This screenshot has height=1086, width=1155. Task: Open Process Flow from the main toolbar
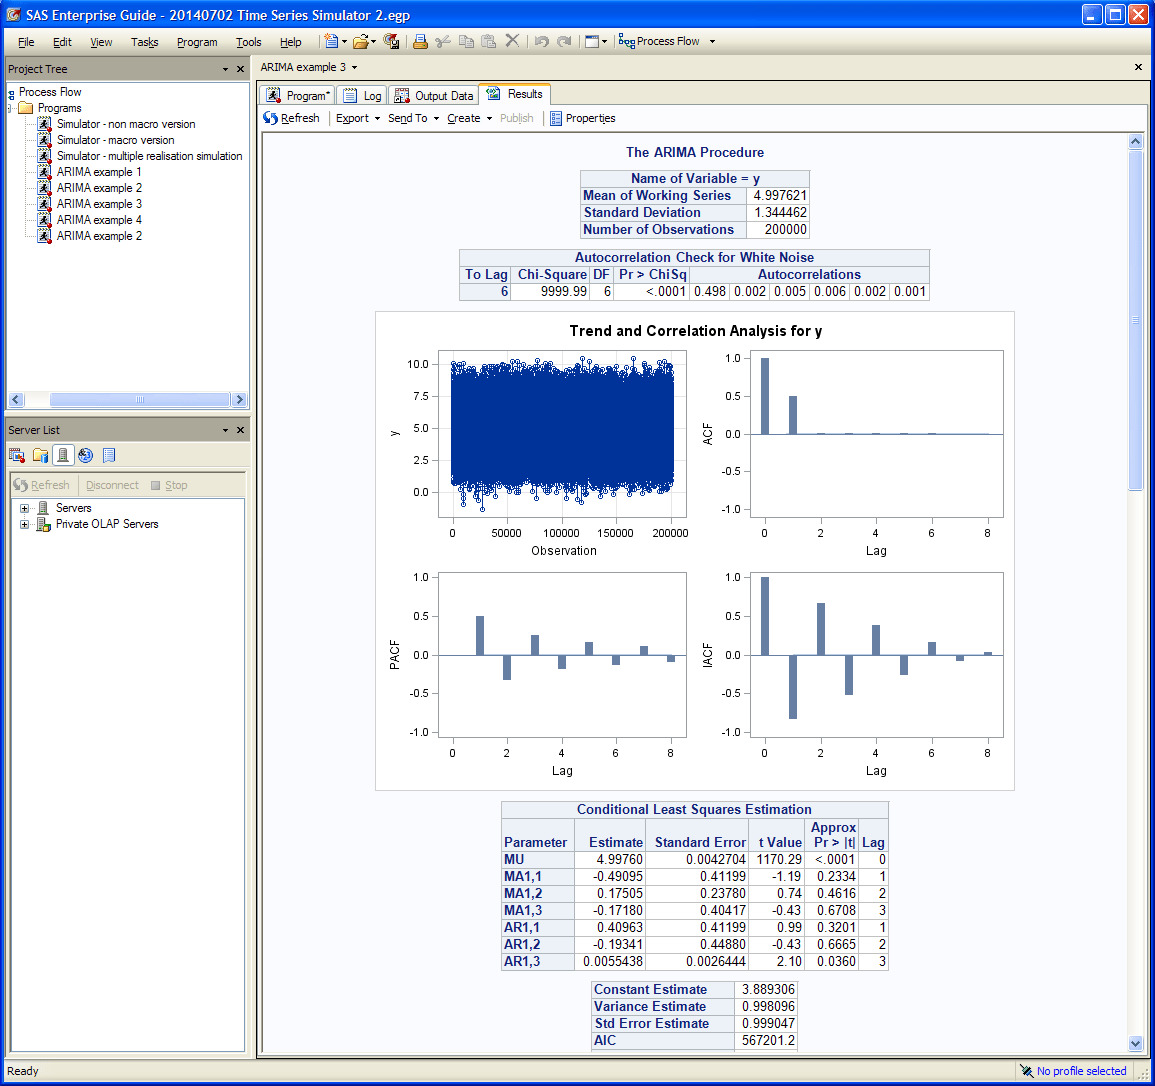click(659, 41)
